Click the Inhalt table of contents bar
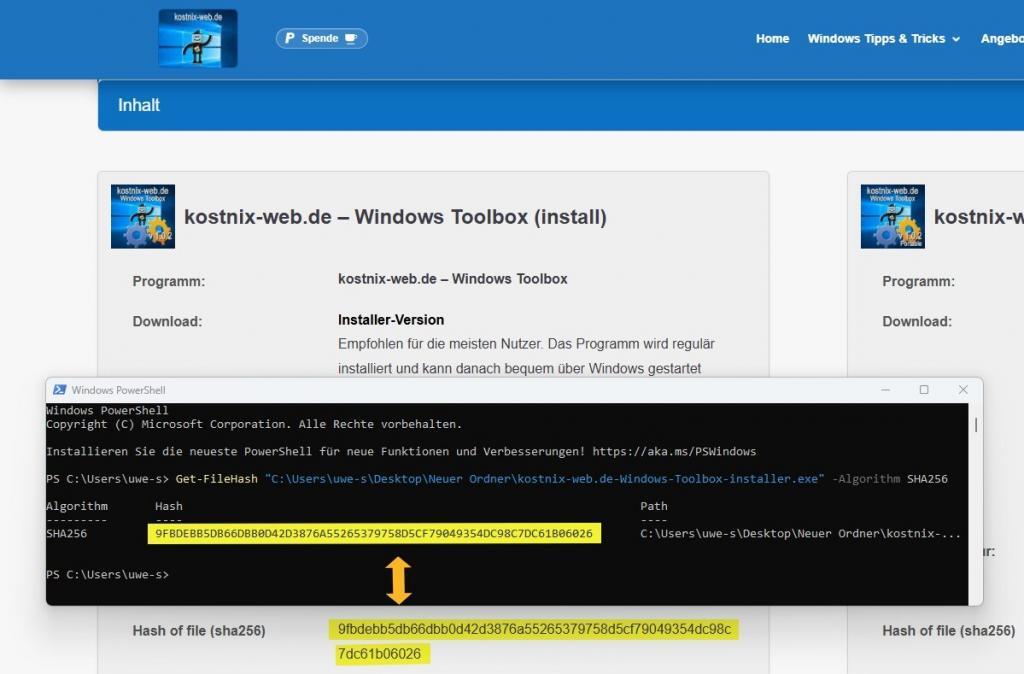1024x674 pixels. (x=561, y=105)
